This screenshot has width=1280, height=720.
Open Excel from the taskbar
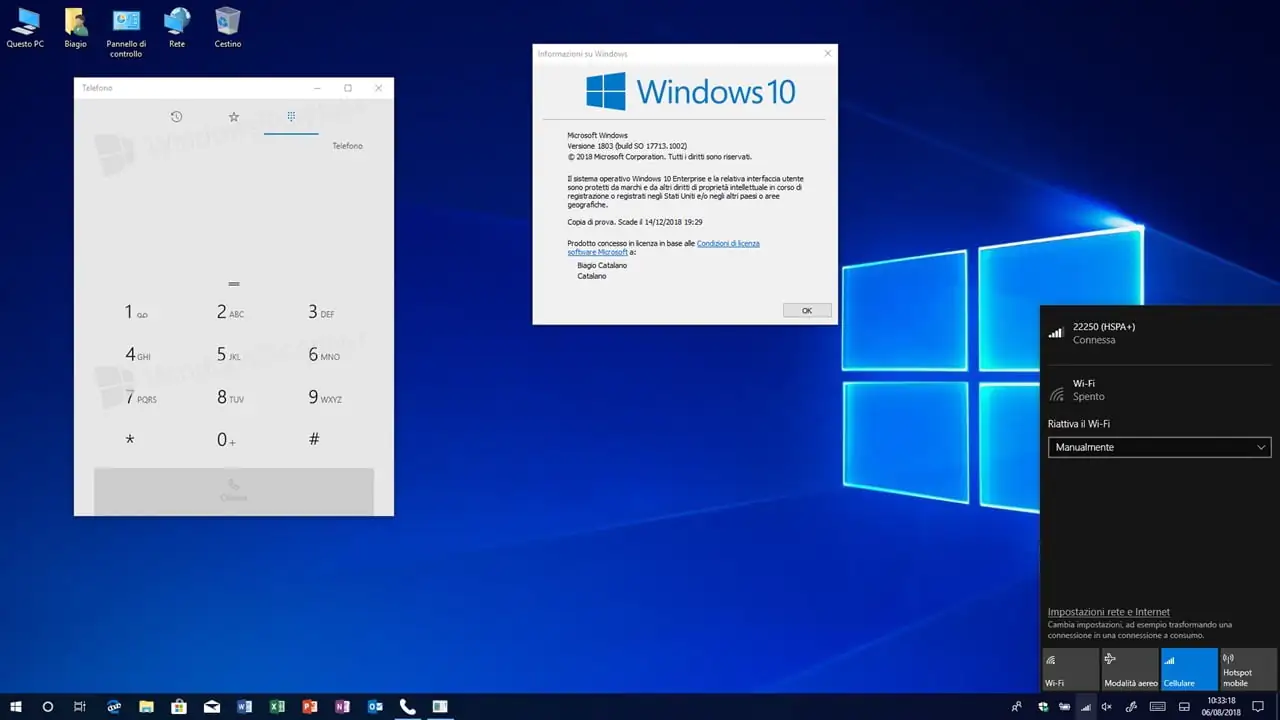point(277,707)
